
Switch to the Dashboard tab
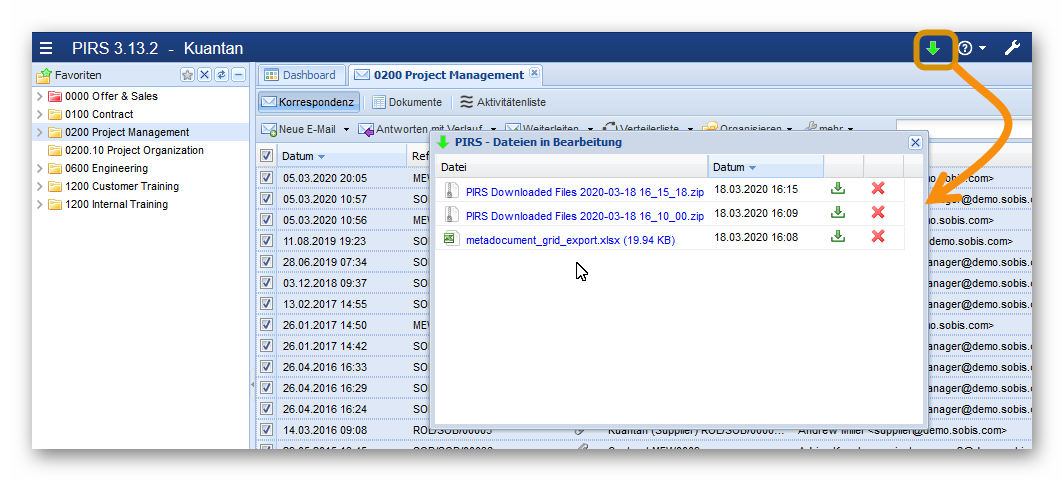pos(301,75)
